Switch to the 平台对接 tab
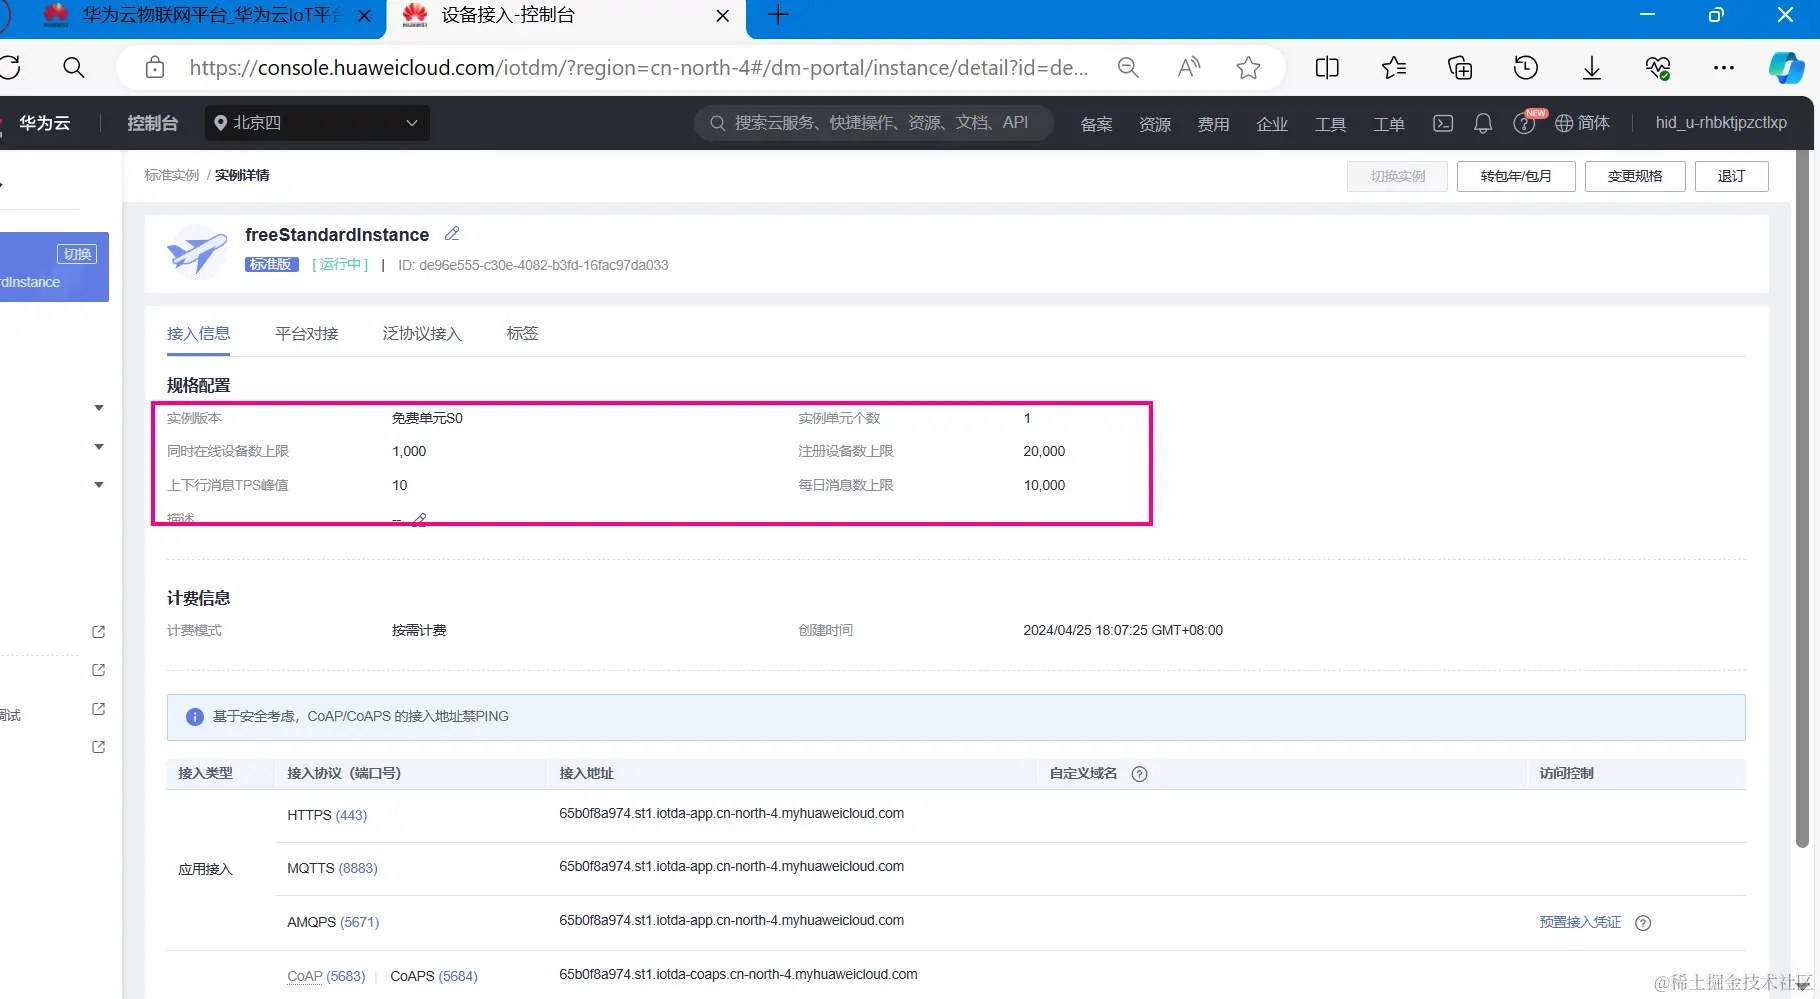1820x999 pixels. point(307,334)
